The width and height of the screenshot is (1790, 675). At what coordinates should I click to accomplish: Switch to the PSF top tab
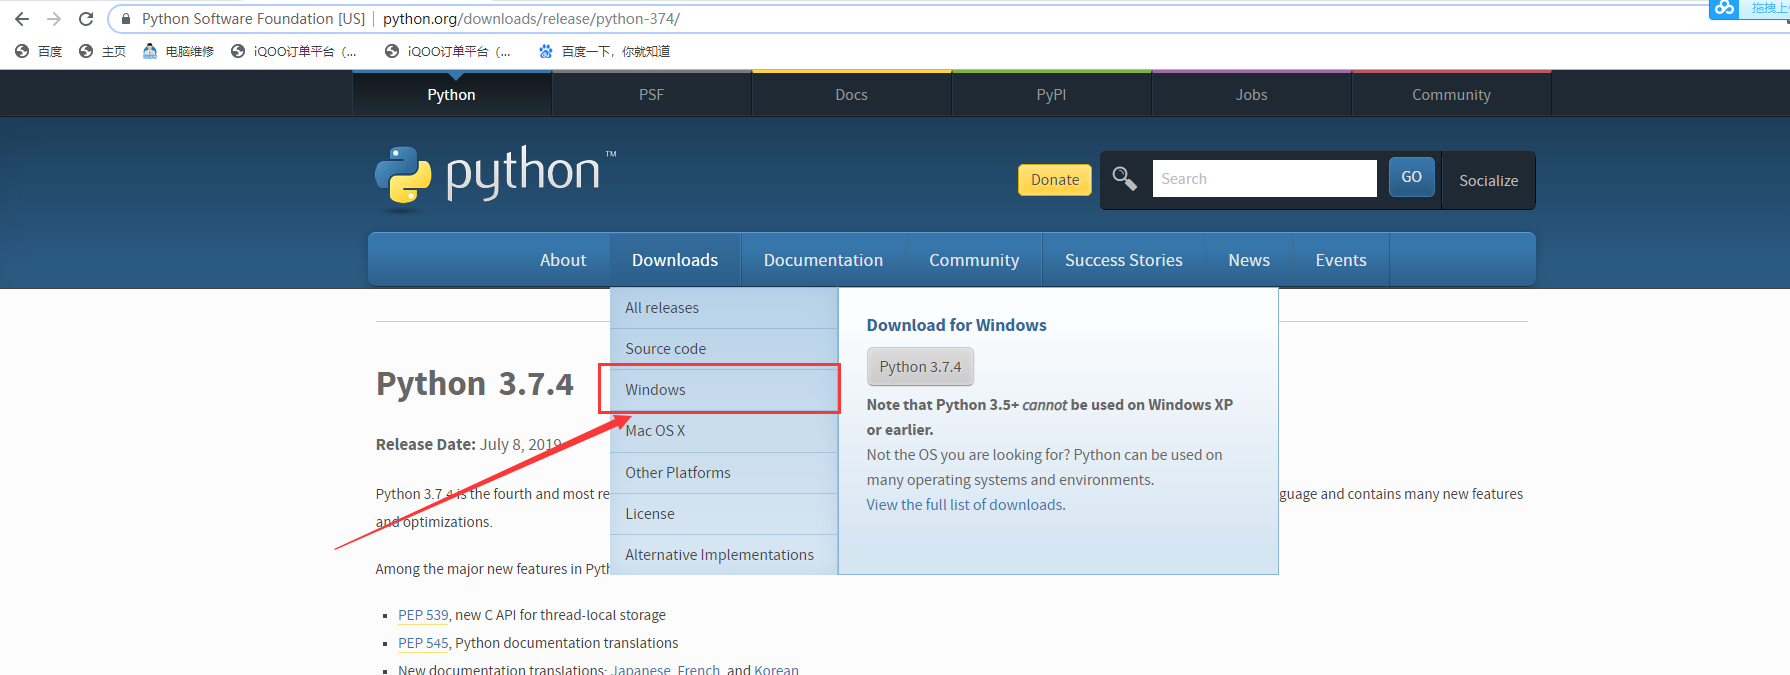[x=652, y=94]
